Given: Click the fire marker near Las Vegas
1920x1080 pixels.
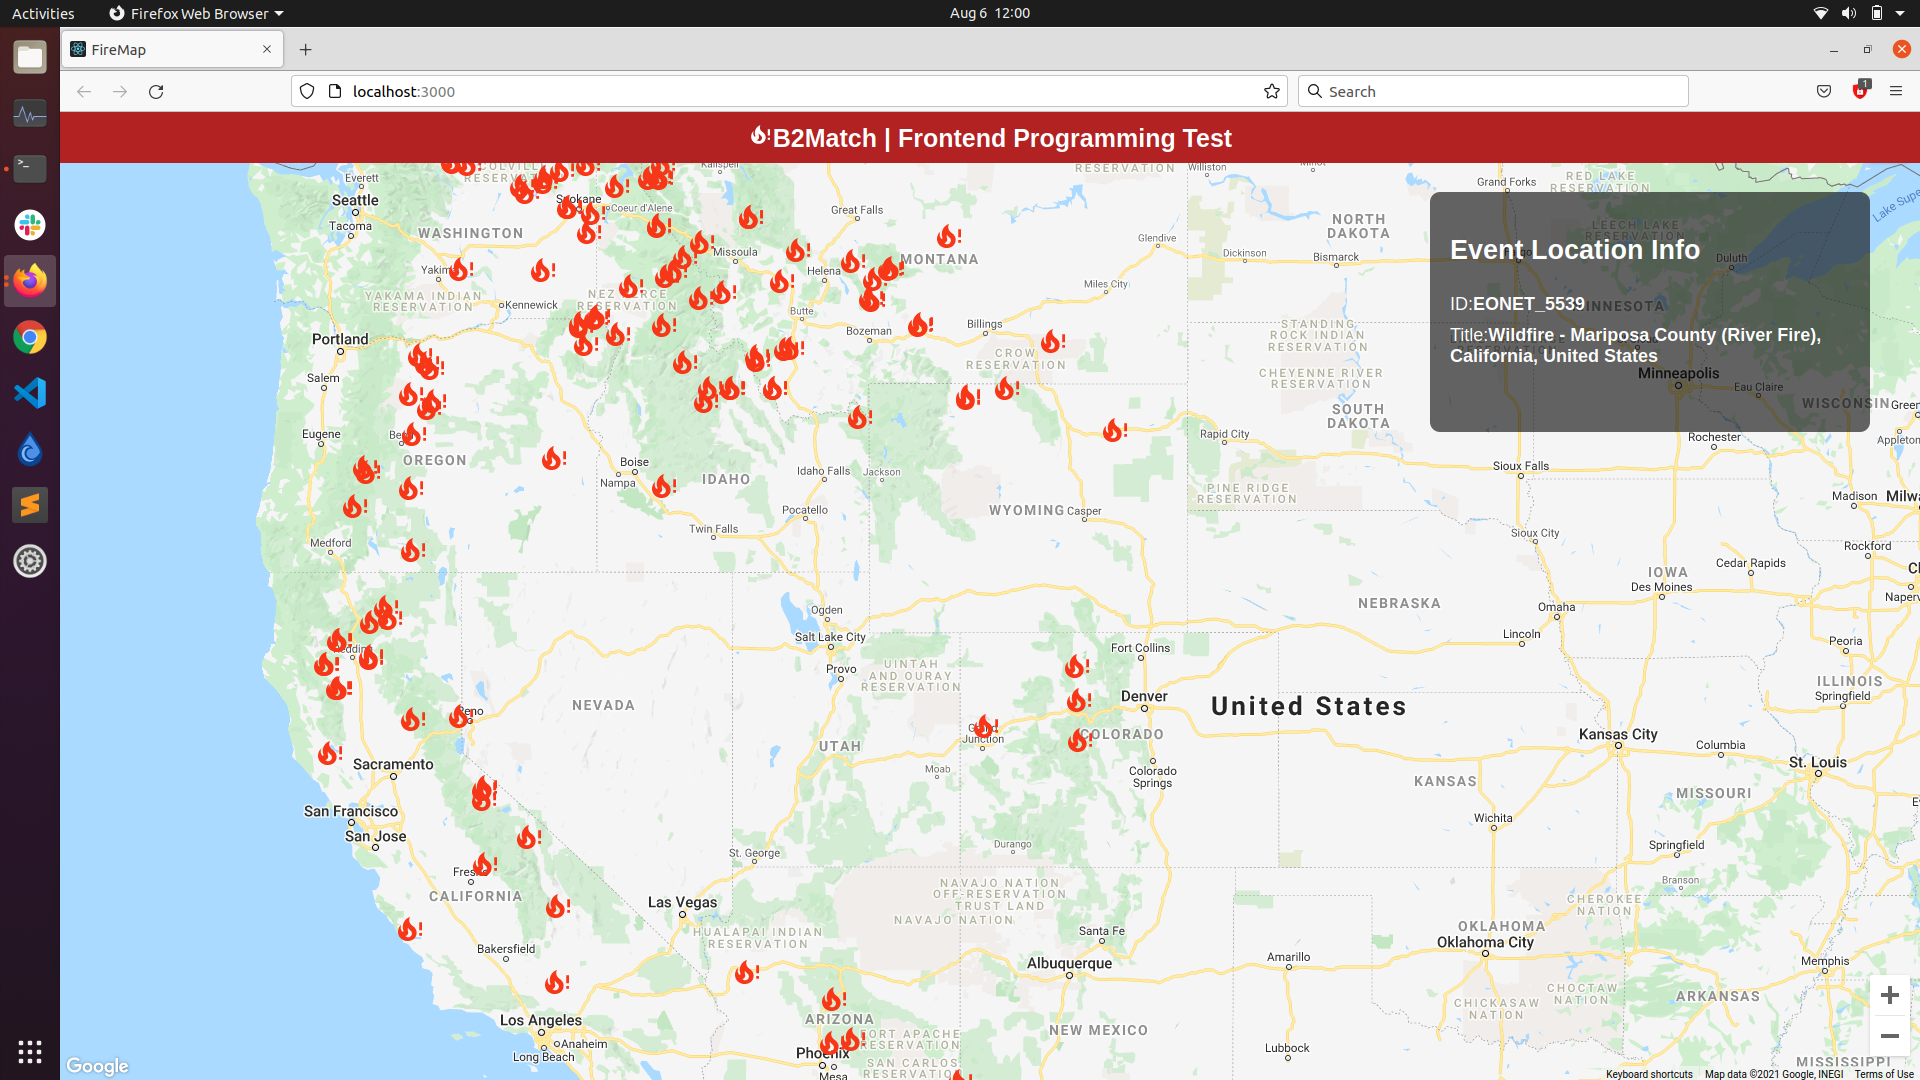Looking at the screenshot, I should [746, 972].
